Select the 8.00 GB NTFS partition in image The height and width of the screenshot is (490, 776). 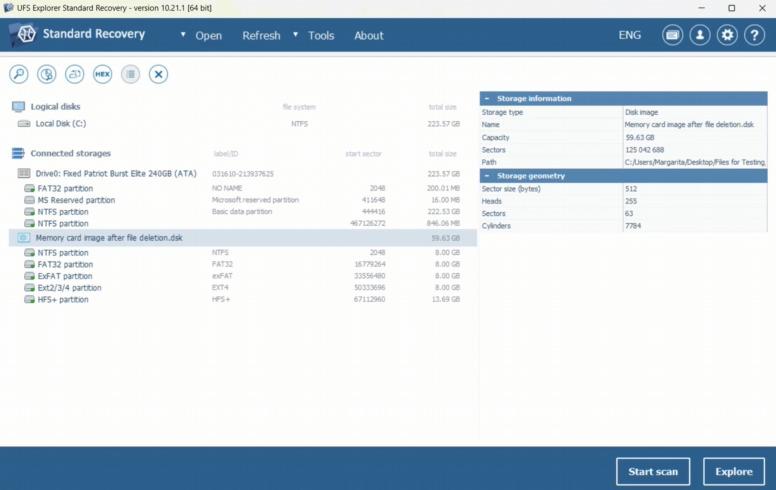[242, 252]
